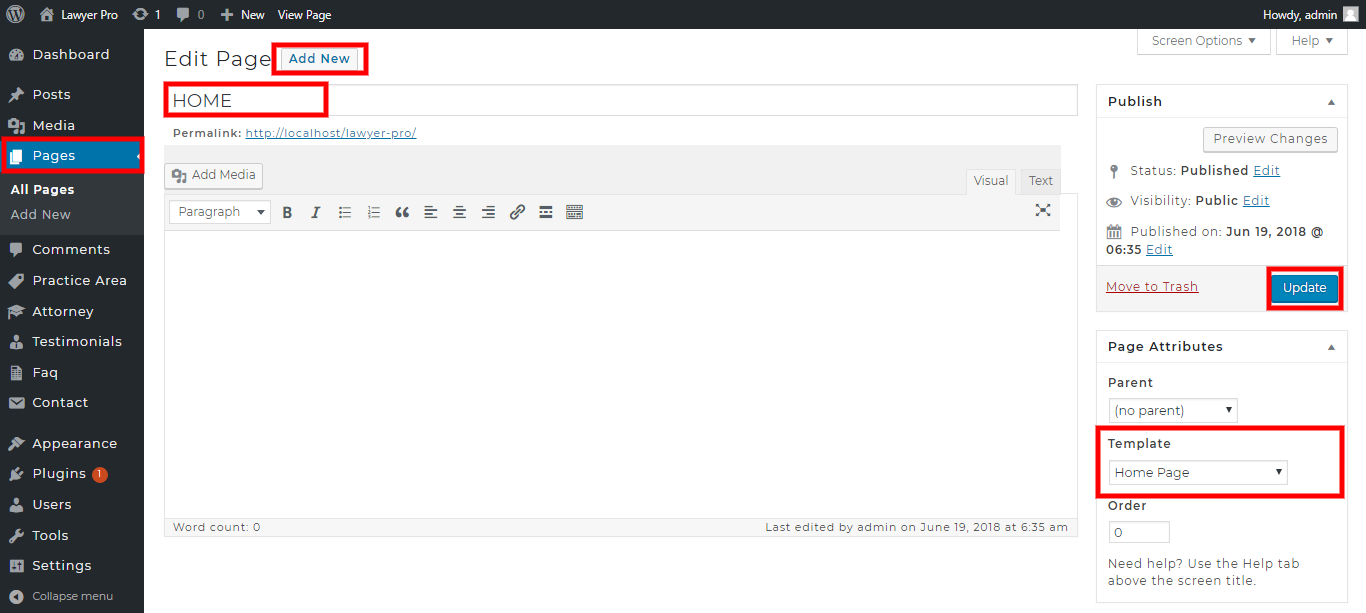Click the blue Update button
Screen dimensions: 1366x613
[x=1304, y=288]
